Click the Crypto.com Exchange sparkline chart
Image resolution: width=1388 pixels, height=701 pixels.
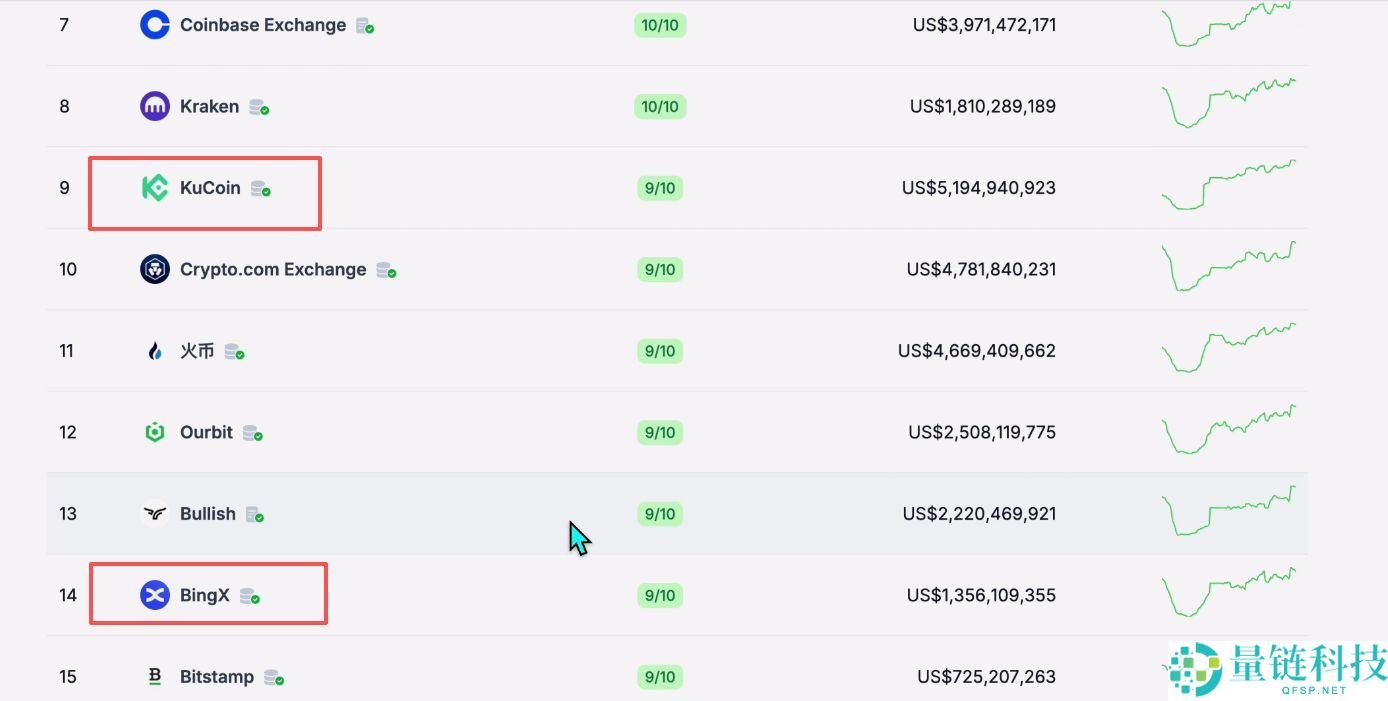tap(1228, 268)
